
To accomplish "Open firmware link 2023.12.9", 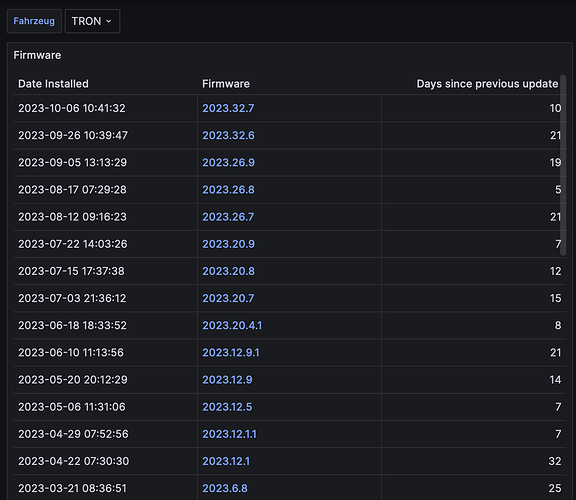I will click(227, 380).
